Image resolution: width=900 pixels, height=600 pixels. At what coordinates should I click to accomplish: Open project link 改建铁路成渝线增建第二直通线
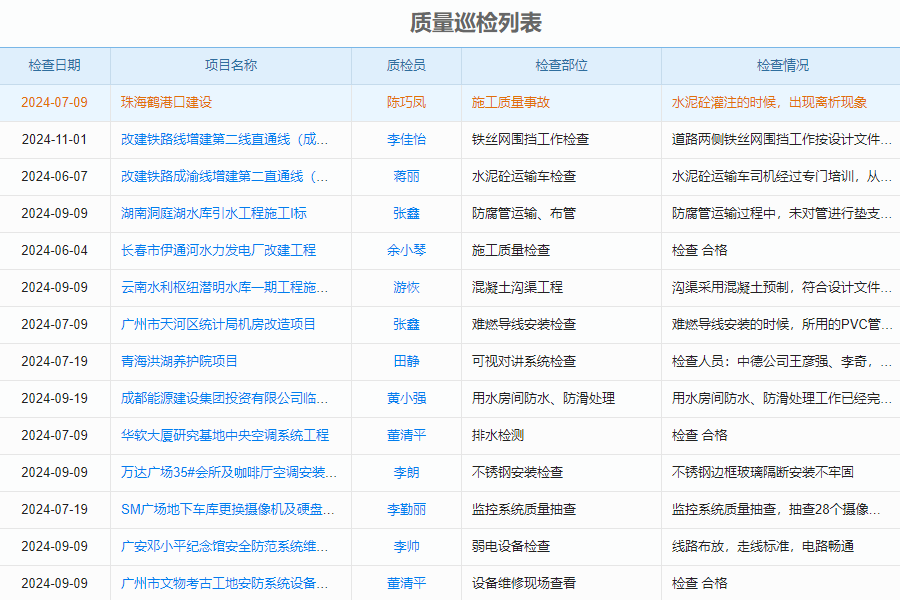224,176
